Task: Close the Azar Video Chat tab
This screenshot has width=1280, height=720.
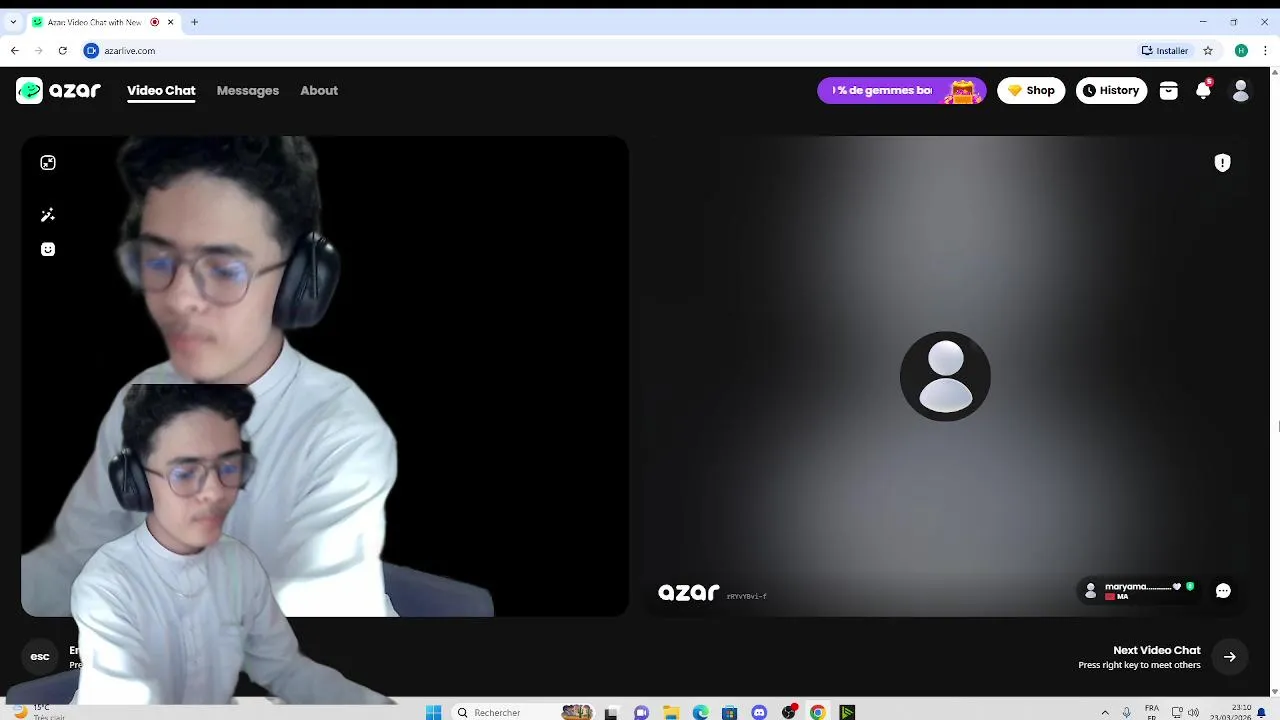Action: 170,22
